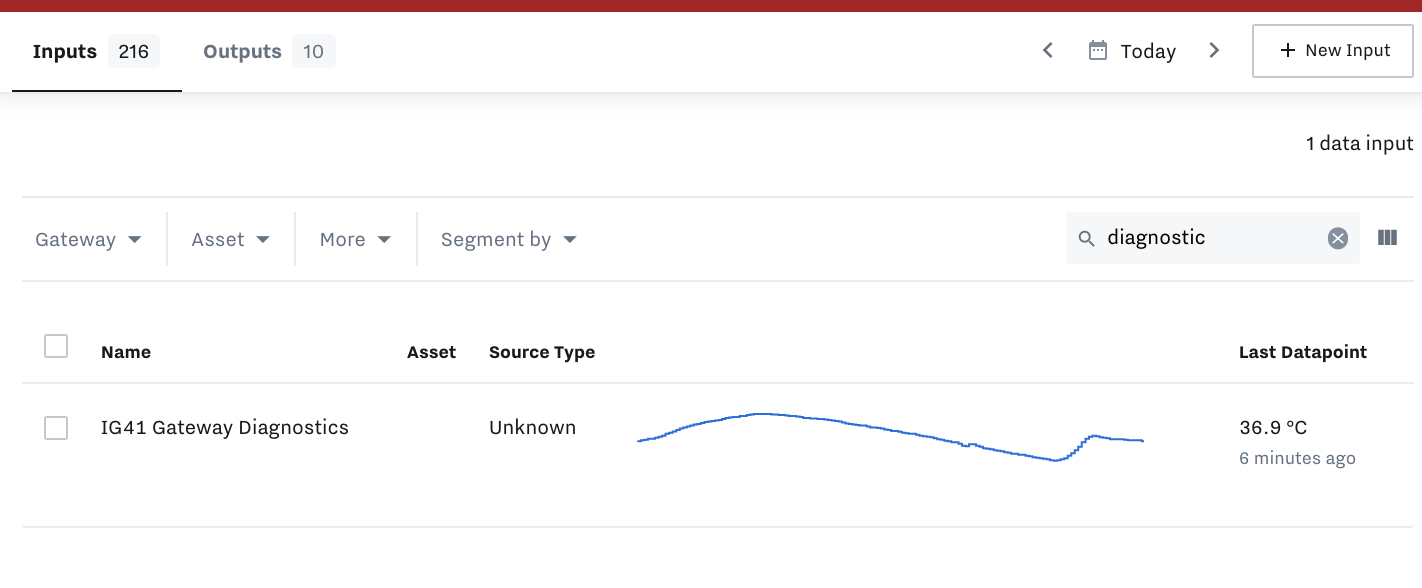Switch to the Outputs tab
The width and height of the screenshot is (1422, 588).
point(268,51)
